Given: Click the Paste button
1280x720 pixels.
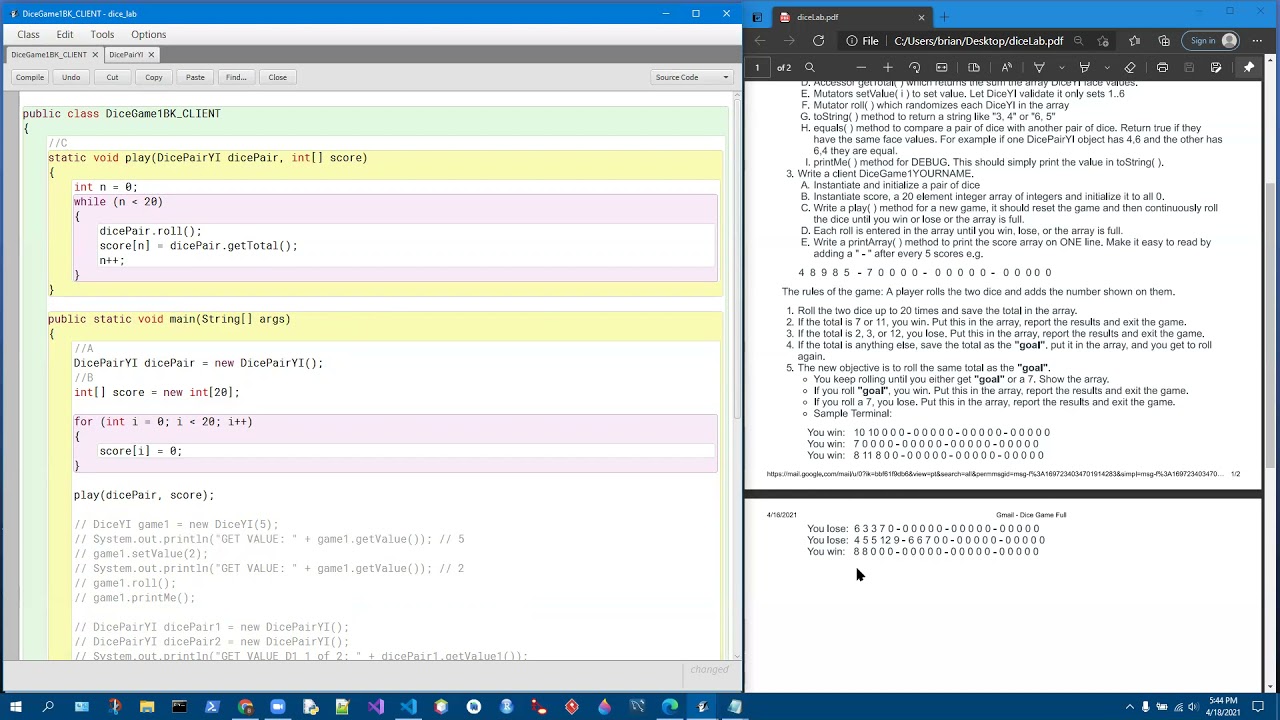Looking at the screenshot, I should pyautogui.click(x=195, y=77).
